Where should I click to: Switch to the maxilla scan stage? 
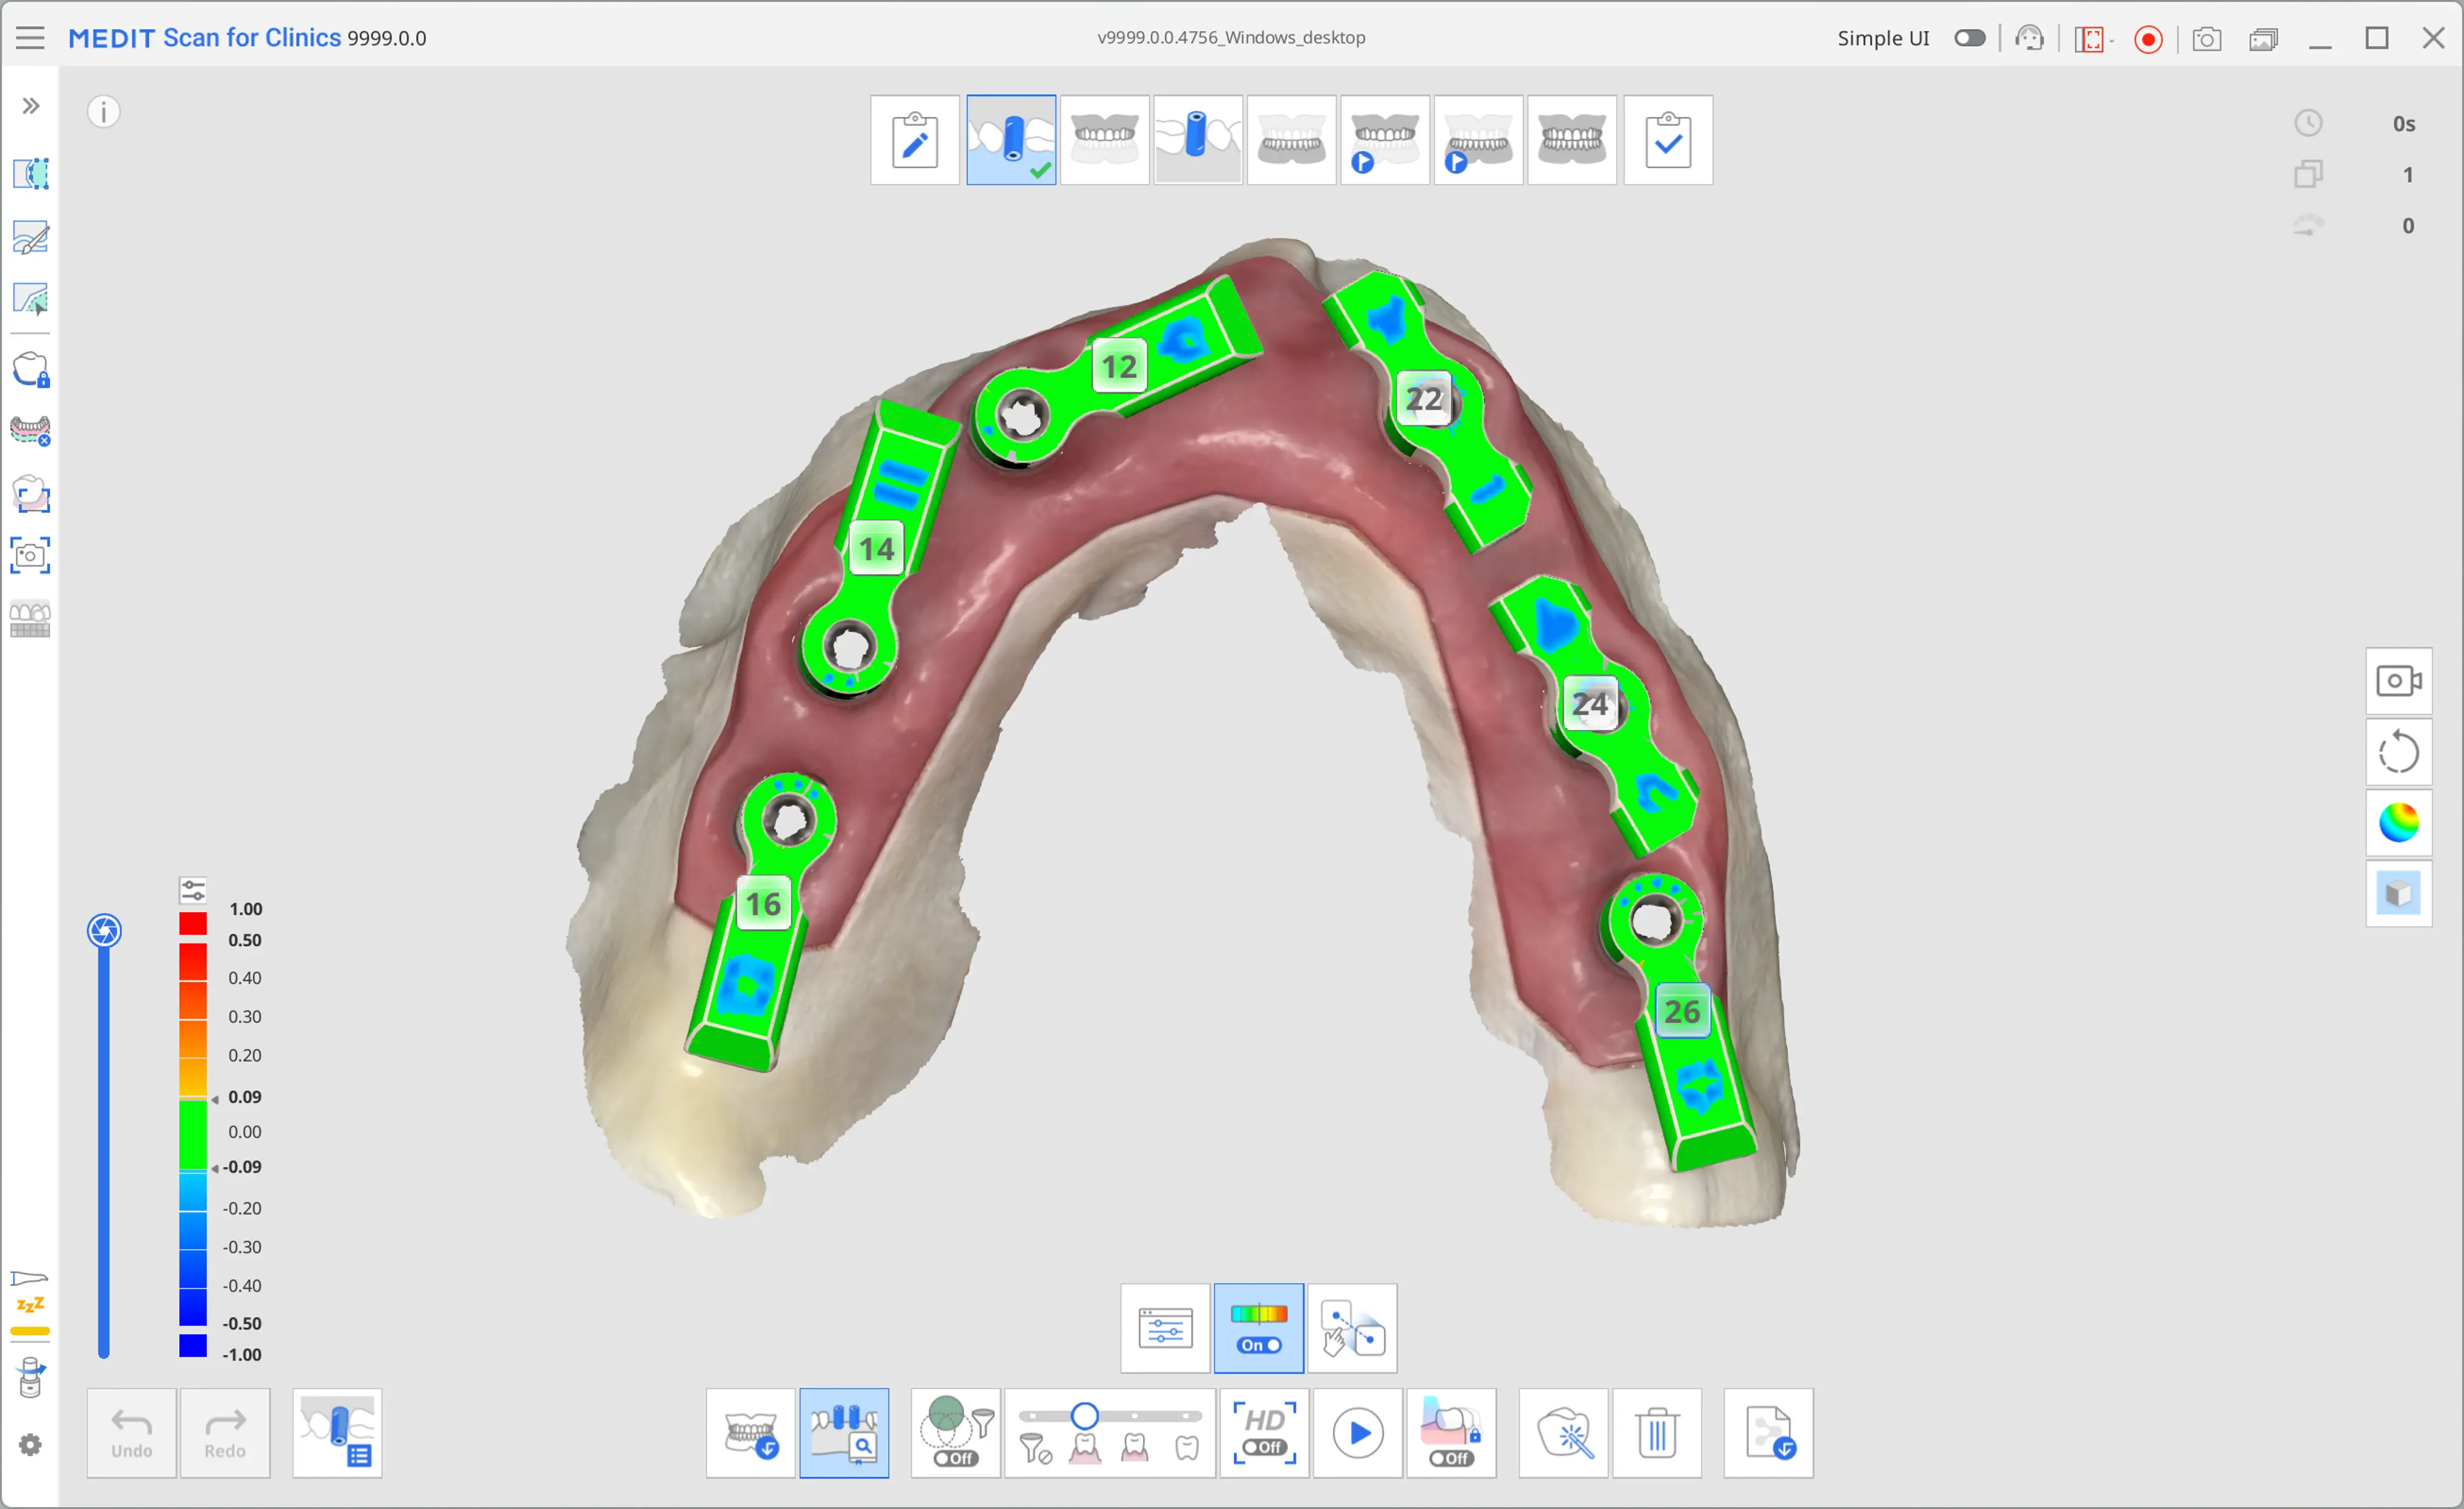pos(1104,140)
